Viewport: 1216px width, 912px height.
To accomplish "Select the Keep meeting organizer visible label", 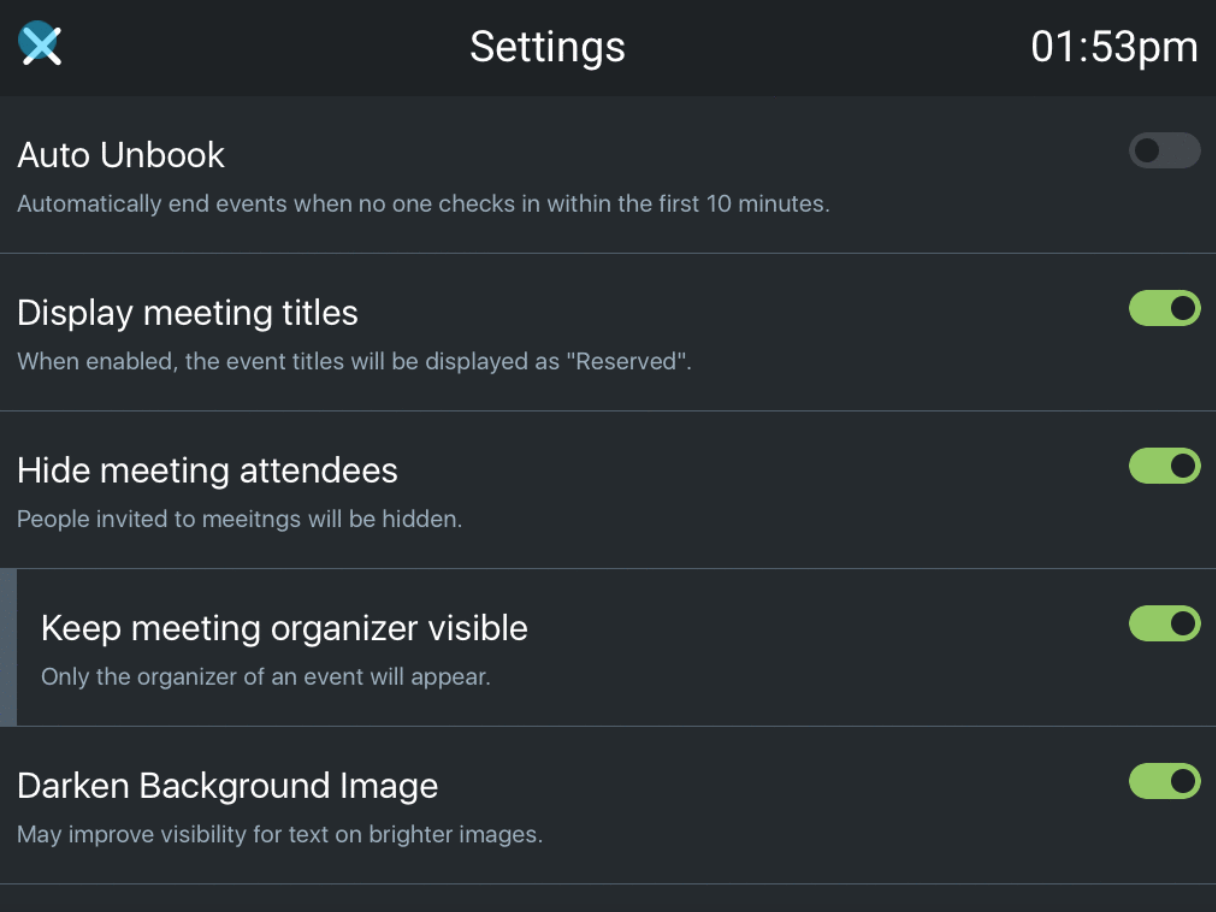I will (284, 628).
